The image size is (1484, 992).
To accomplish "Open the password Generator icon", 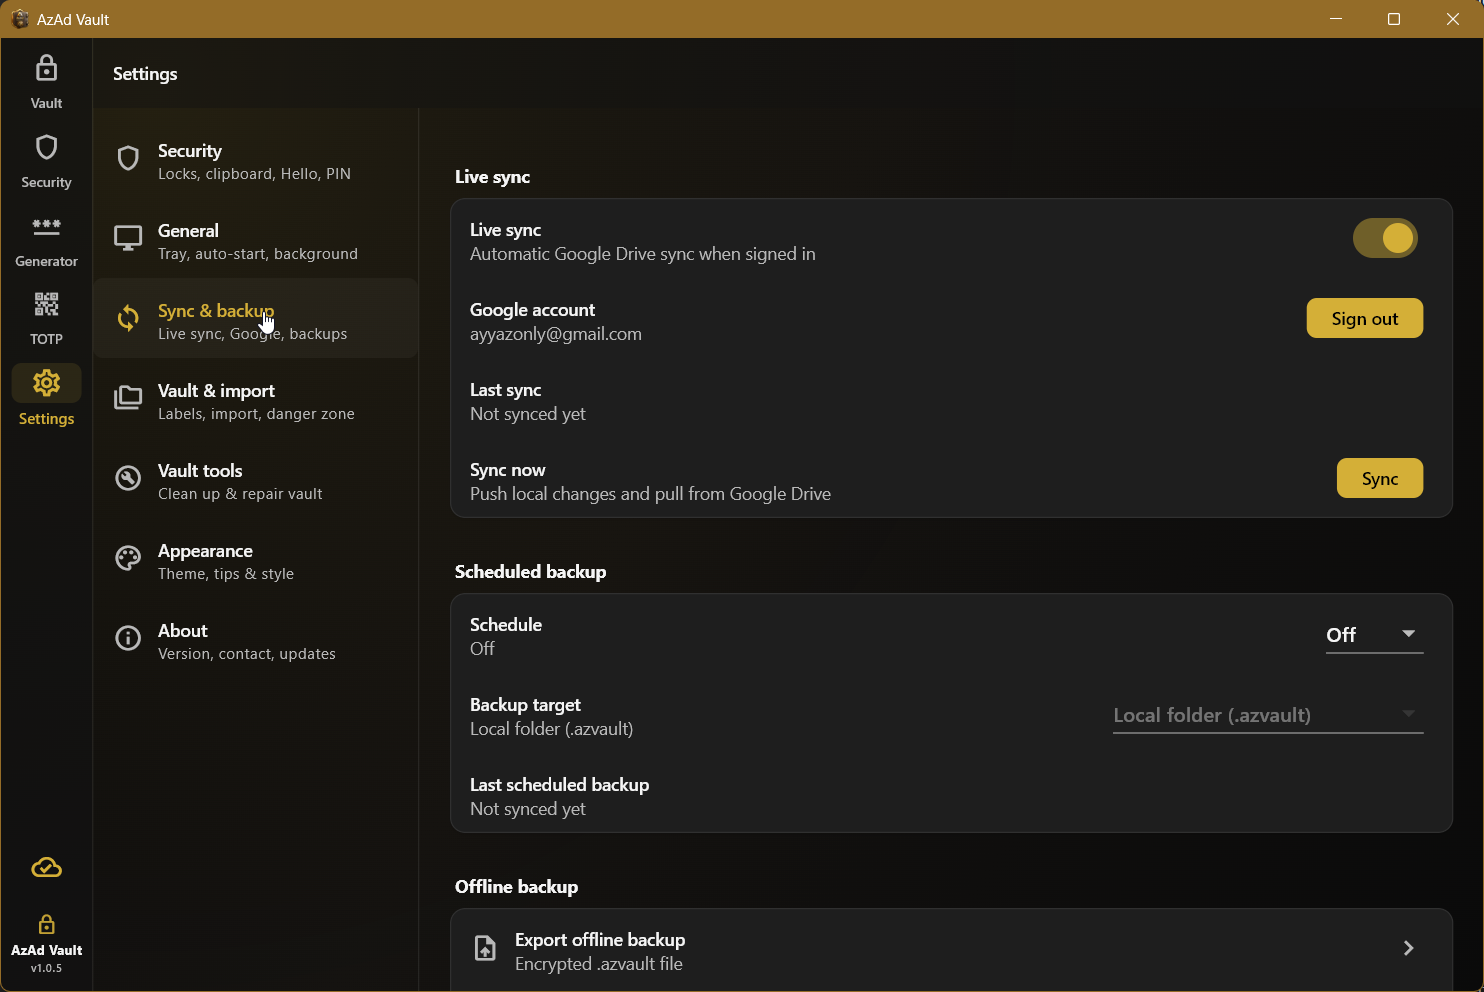I will (x=46, y=227).
